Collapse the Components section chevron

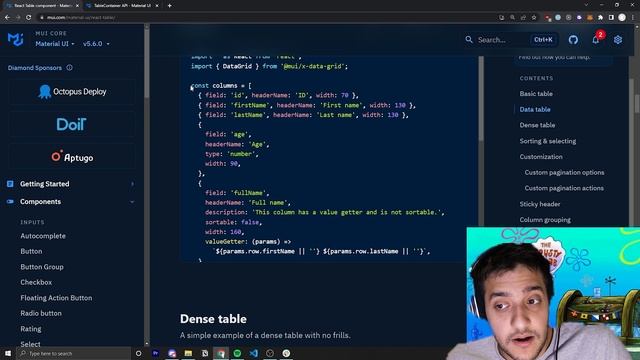(x=132, y=202)
